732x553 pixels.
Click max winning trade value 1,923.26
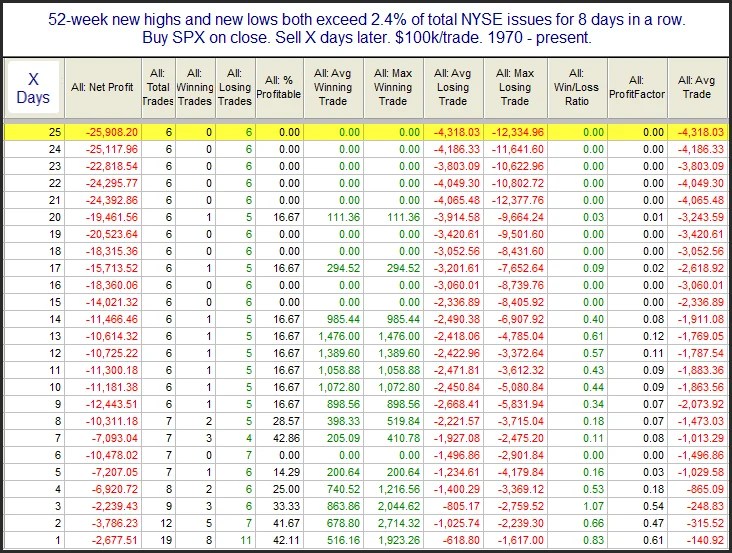tap(399, 540)
